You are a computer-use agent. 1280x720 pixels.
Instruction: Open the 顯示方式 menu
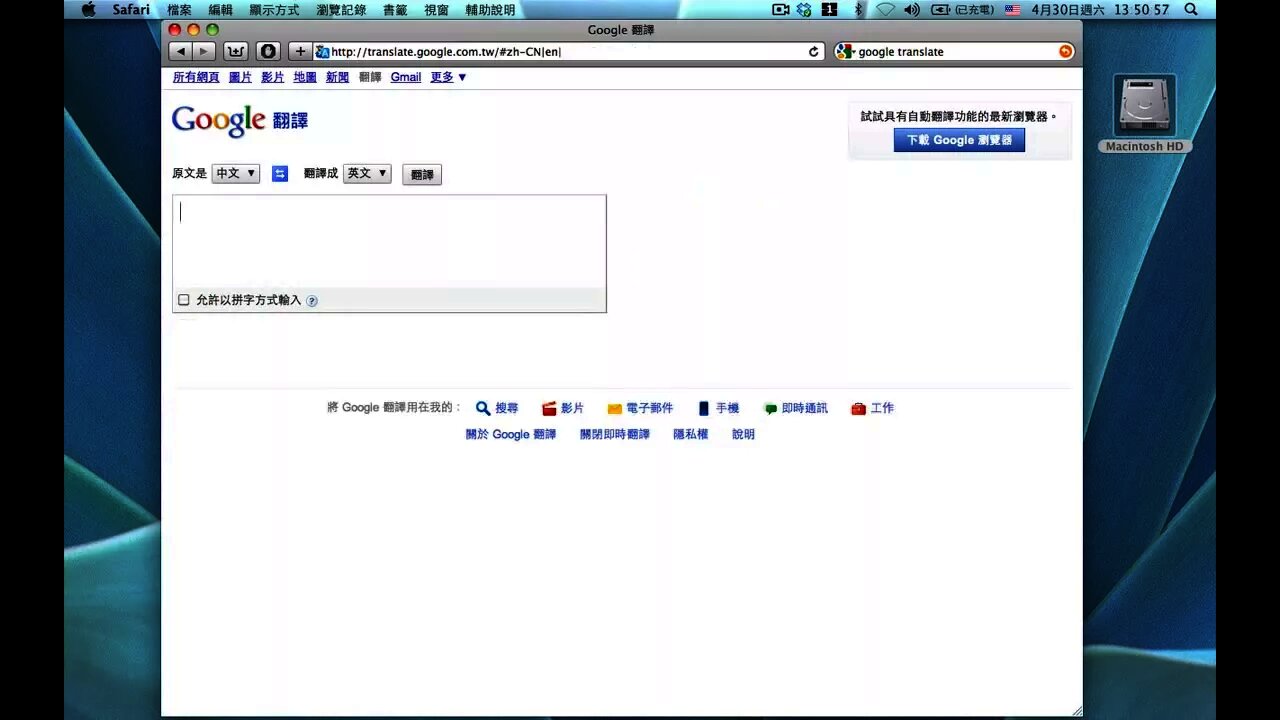click(x=274, y=9)
